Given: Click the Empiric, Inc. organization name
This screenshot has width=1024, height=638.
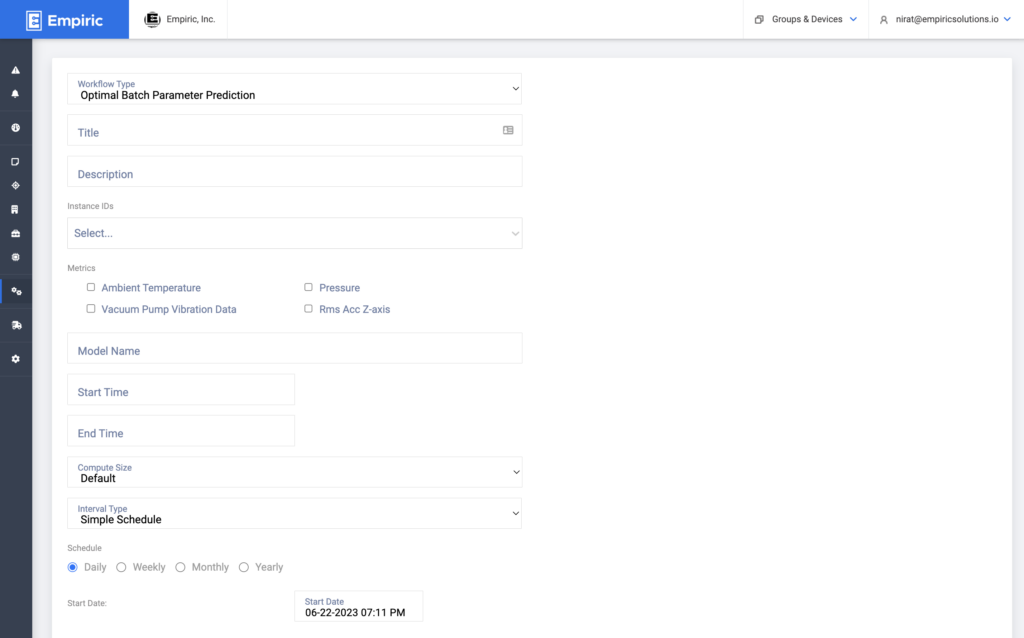Looking at the screenshot, I should point(191,20).
